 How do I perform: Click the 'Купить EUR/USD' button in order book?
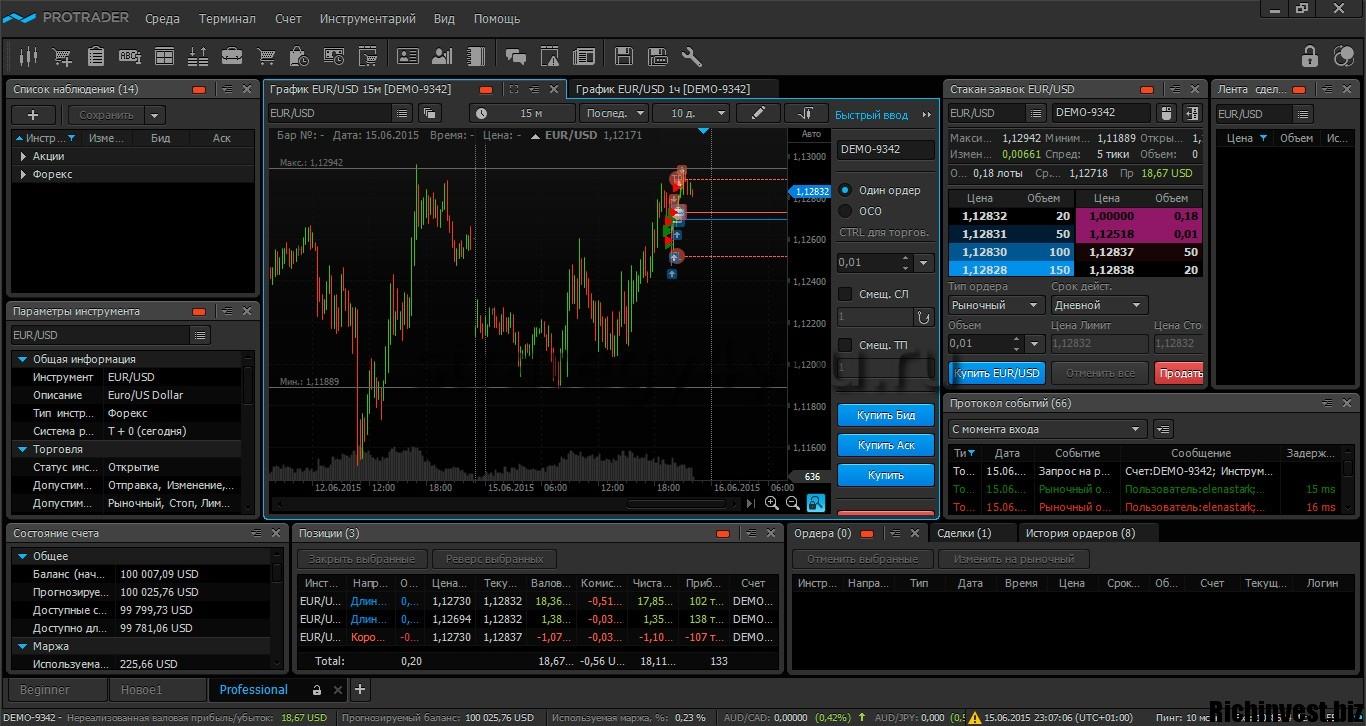[x=996, y=373]
